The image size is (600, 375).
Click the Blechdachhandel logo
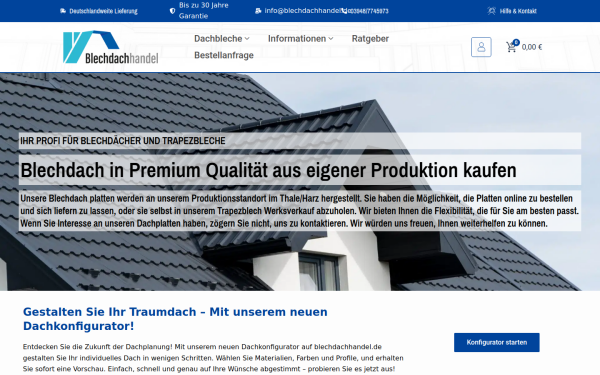(111, 47)
